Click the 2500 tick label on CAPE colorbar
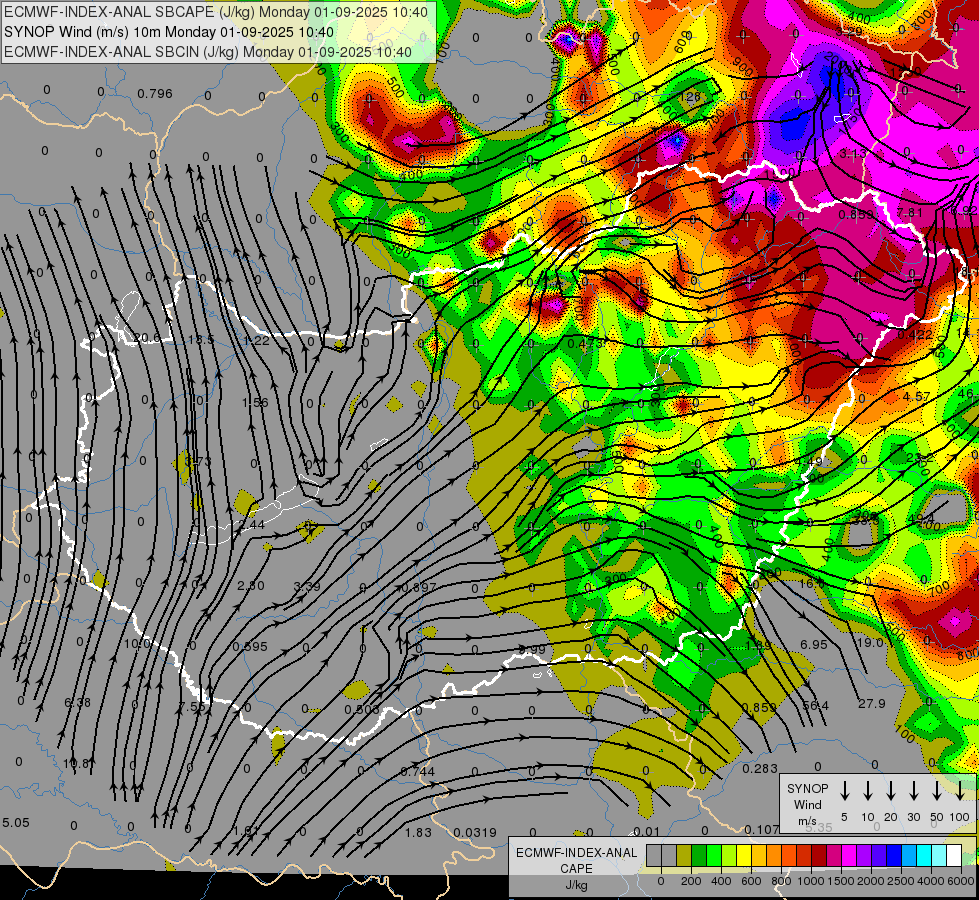Screen dimensions: 979x900 pos(901,881)
